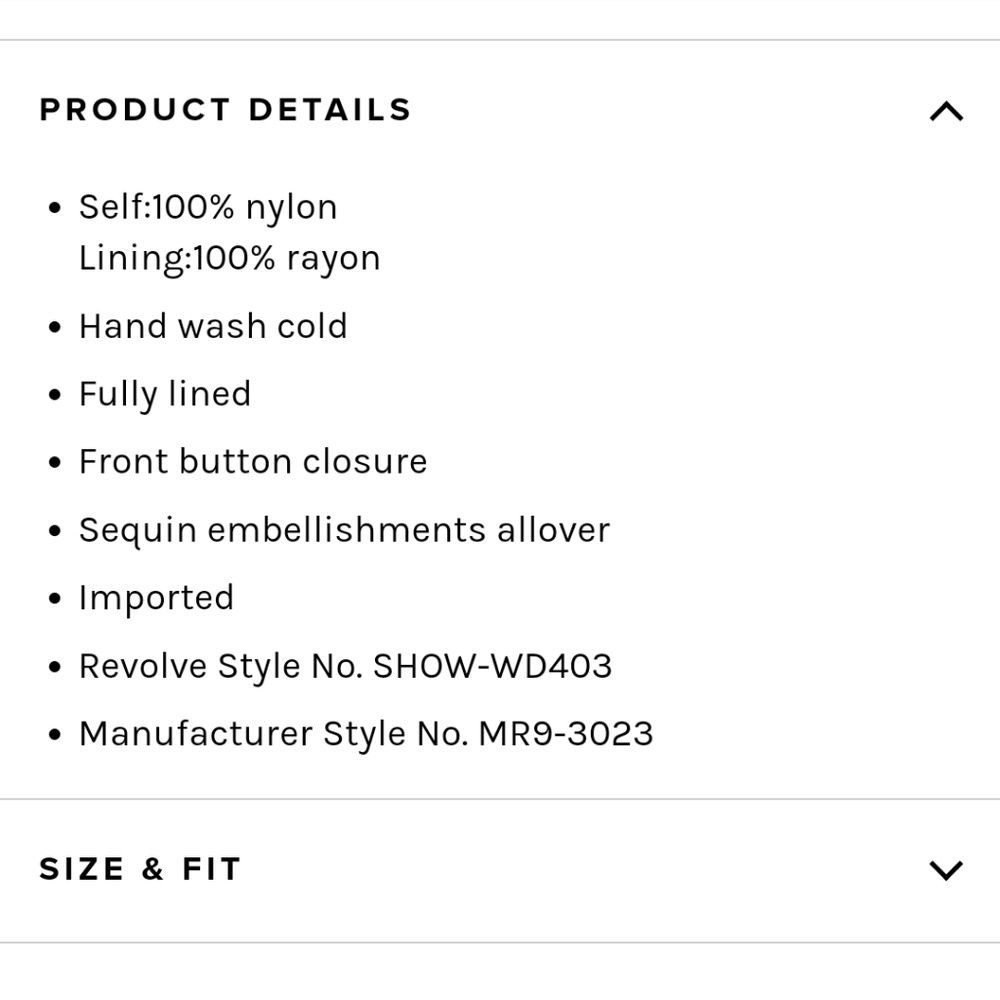Click the bullet before "Front button closure"
Screen dimensions: 1000x1000
coord(55,464)
